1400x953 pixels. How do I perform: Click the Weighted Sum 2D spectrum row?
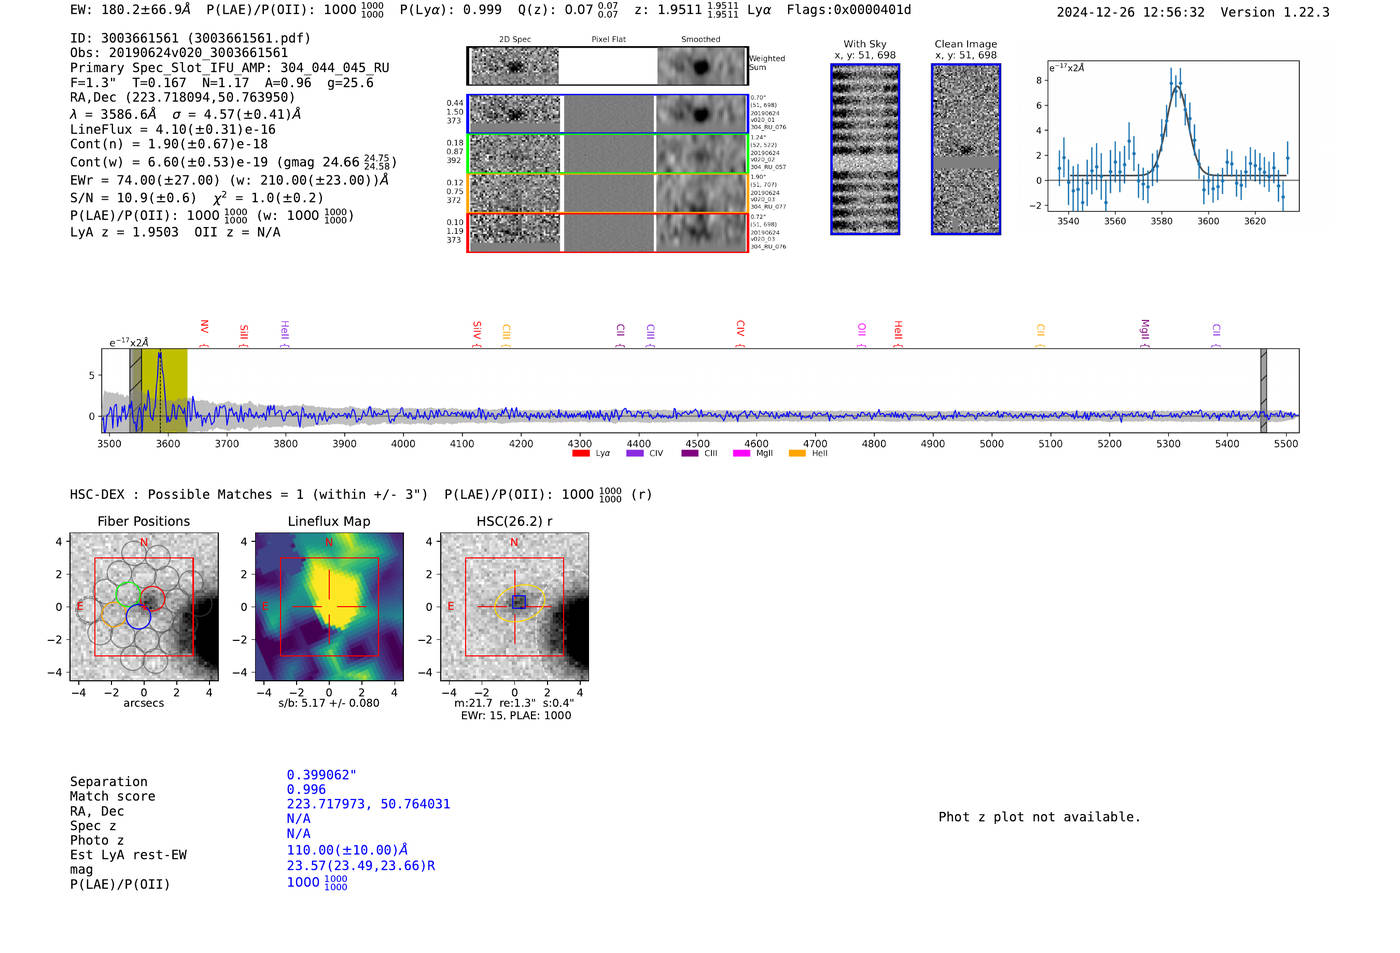607,66
